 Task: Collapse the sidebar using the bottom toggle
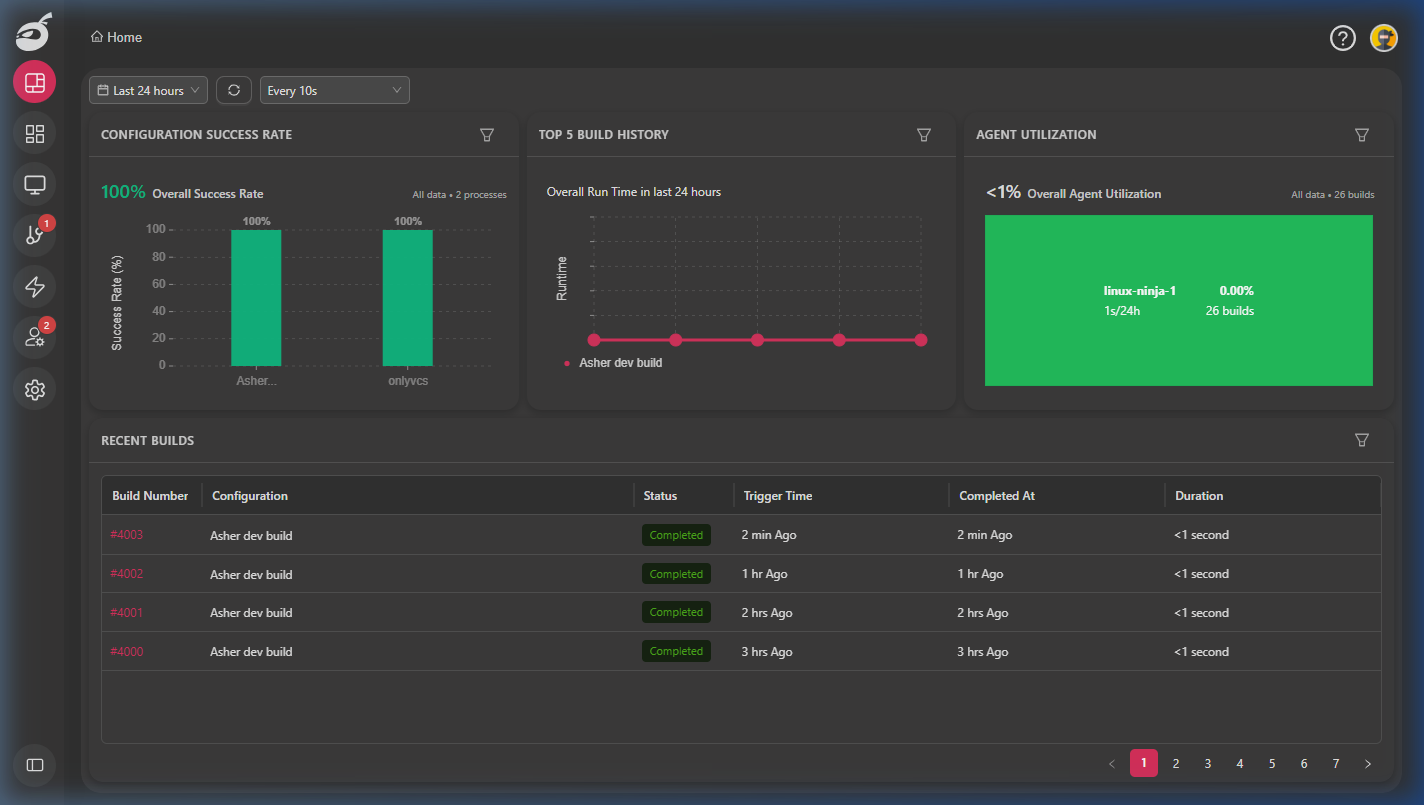tap(34, 765)
